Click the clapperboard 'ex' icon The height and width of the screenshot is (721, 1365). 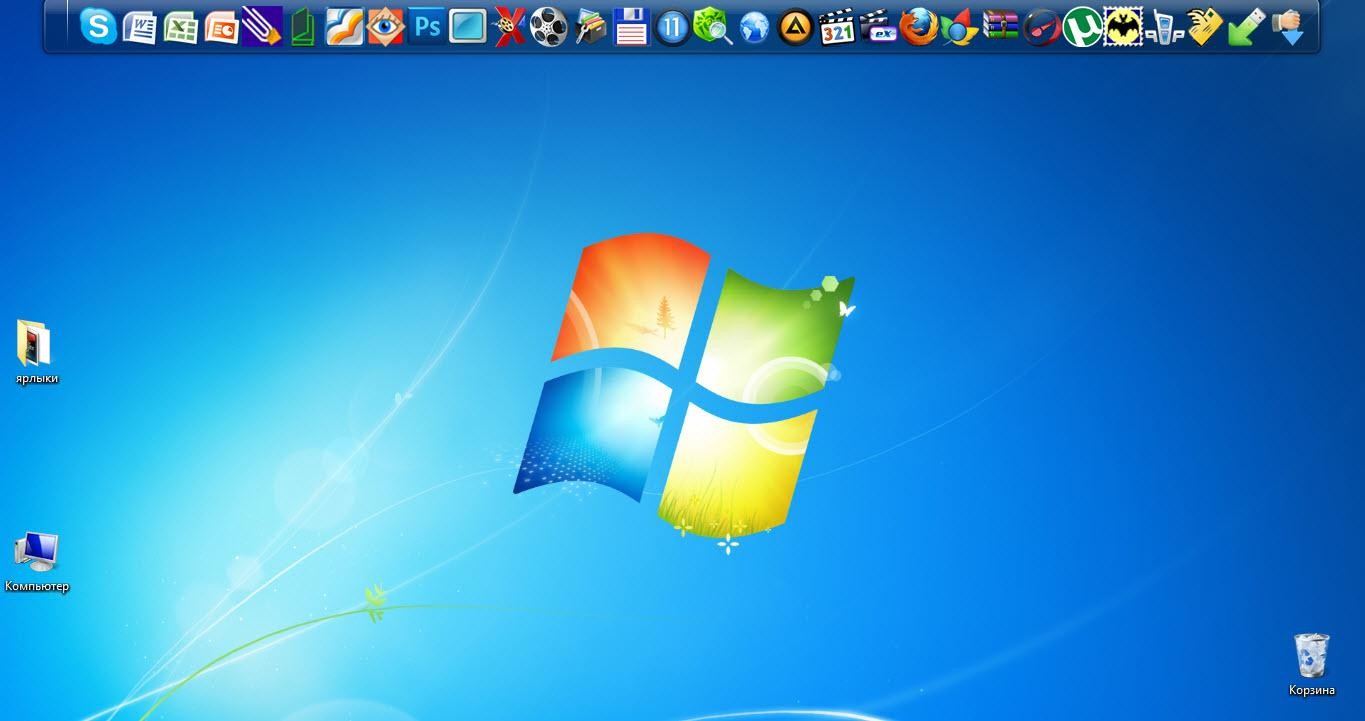(x=878, y=26)
